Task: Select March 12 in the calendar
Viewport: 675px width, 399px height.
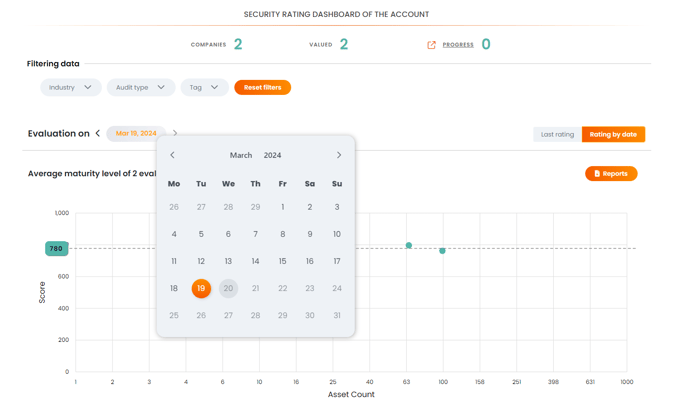Action: tap(201, 261)
